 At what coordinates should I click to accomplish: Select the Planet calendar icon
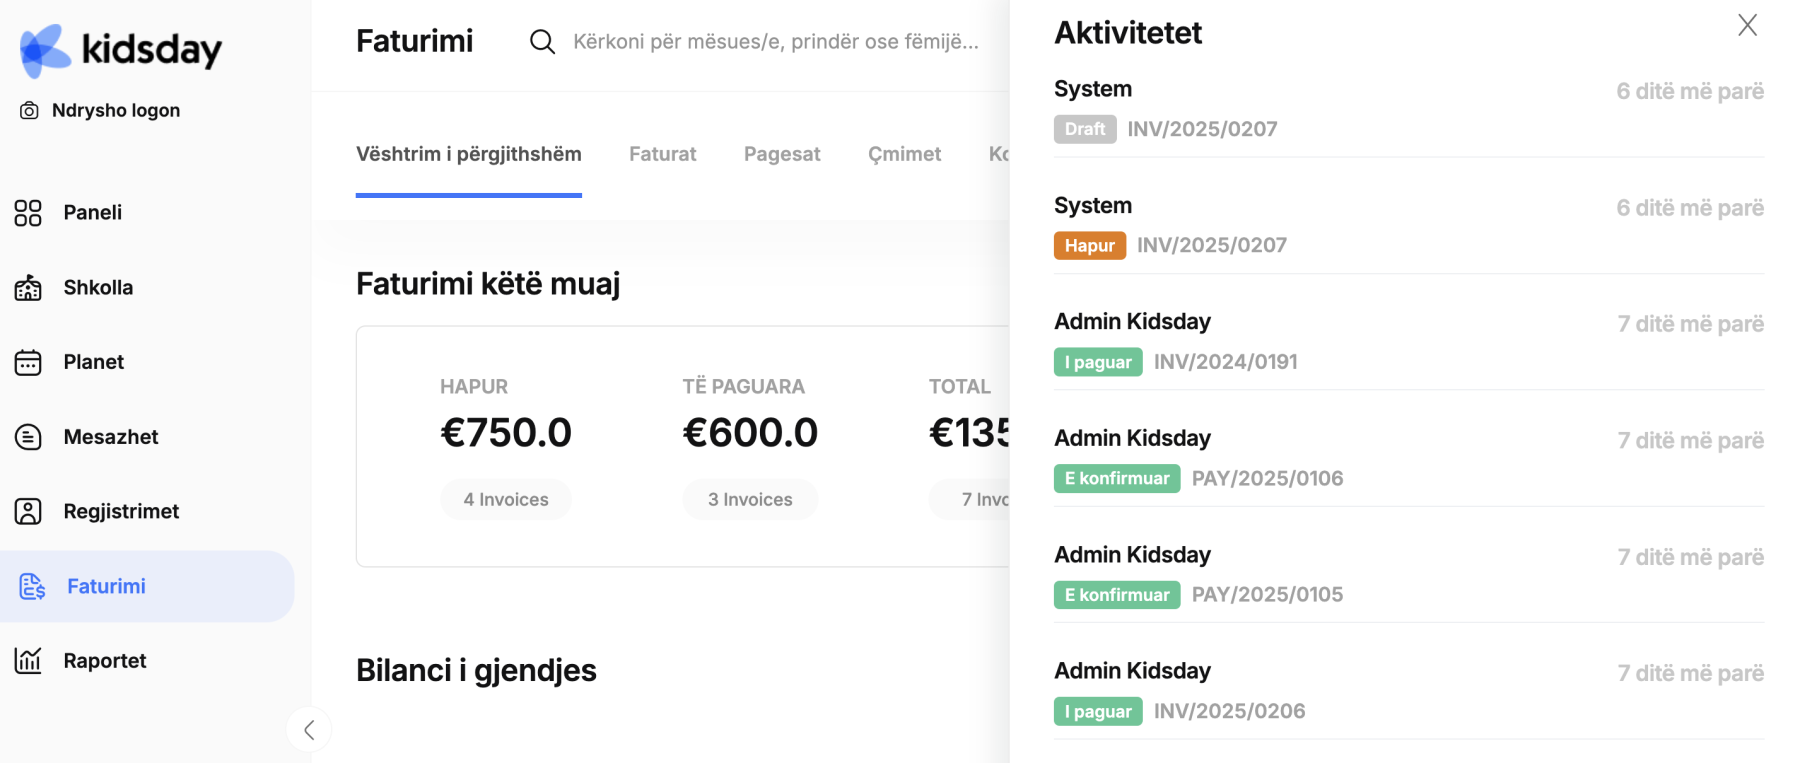click(28, 362)
